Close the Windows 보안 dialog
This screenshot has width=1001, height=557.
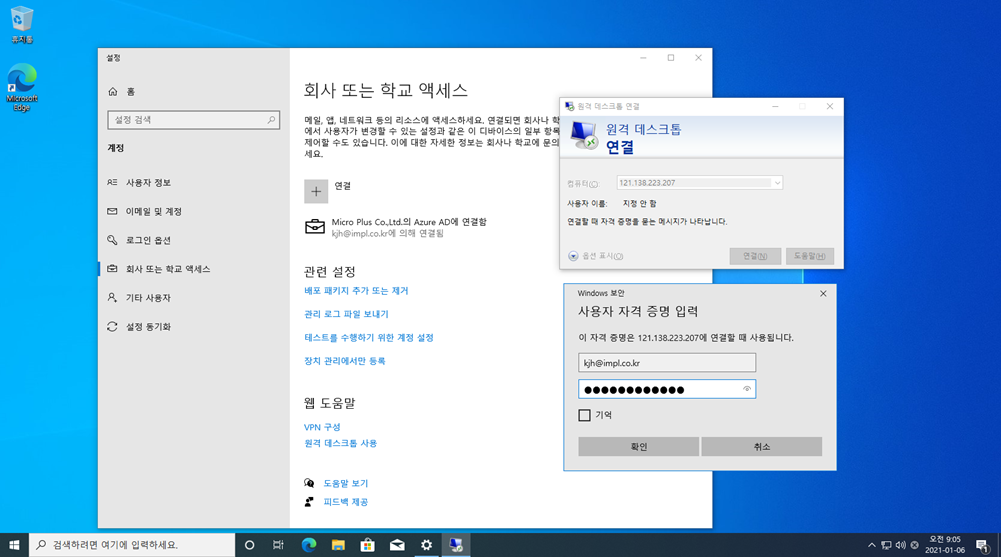[823, 293]
